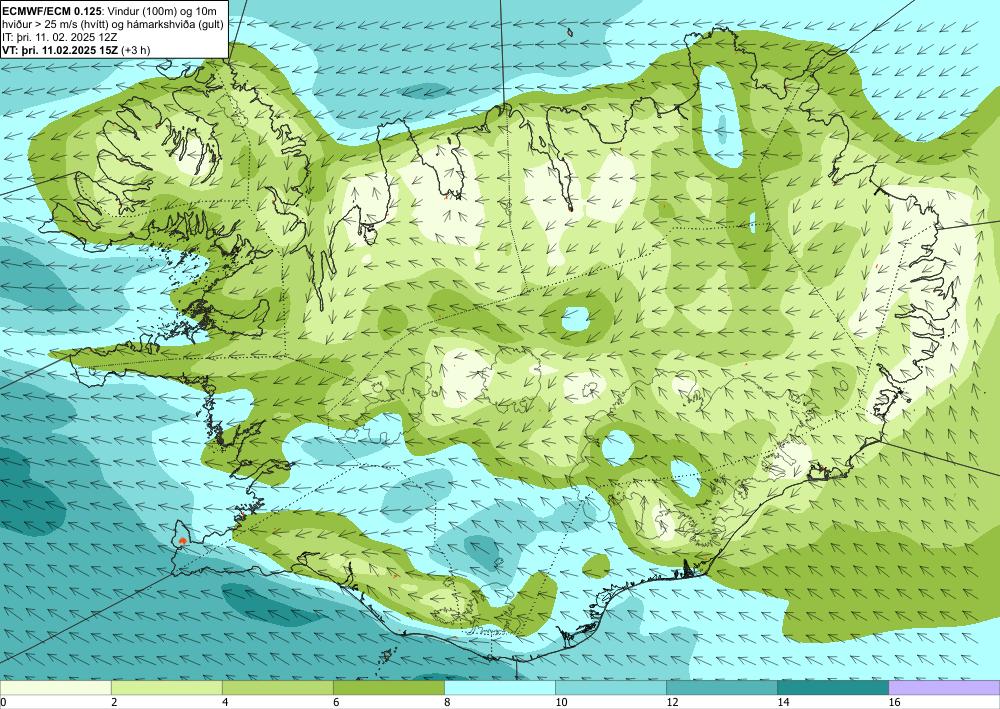Click the legend label "10"
1000x709 pixels.
coord(561,702)
